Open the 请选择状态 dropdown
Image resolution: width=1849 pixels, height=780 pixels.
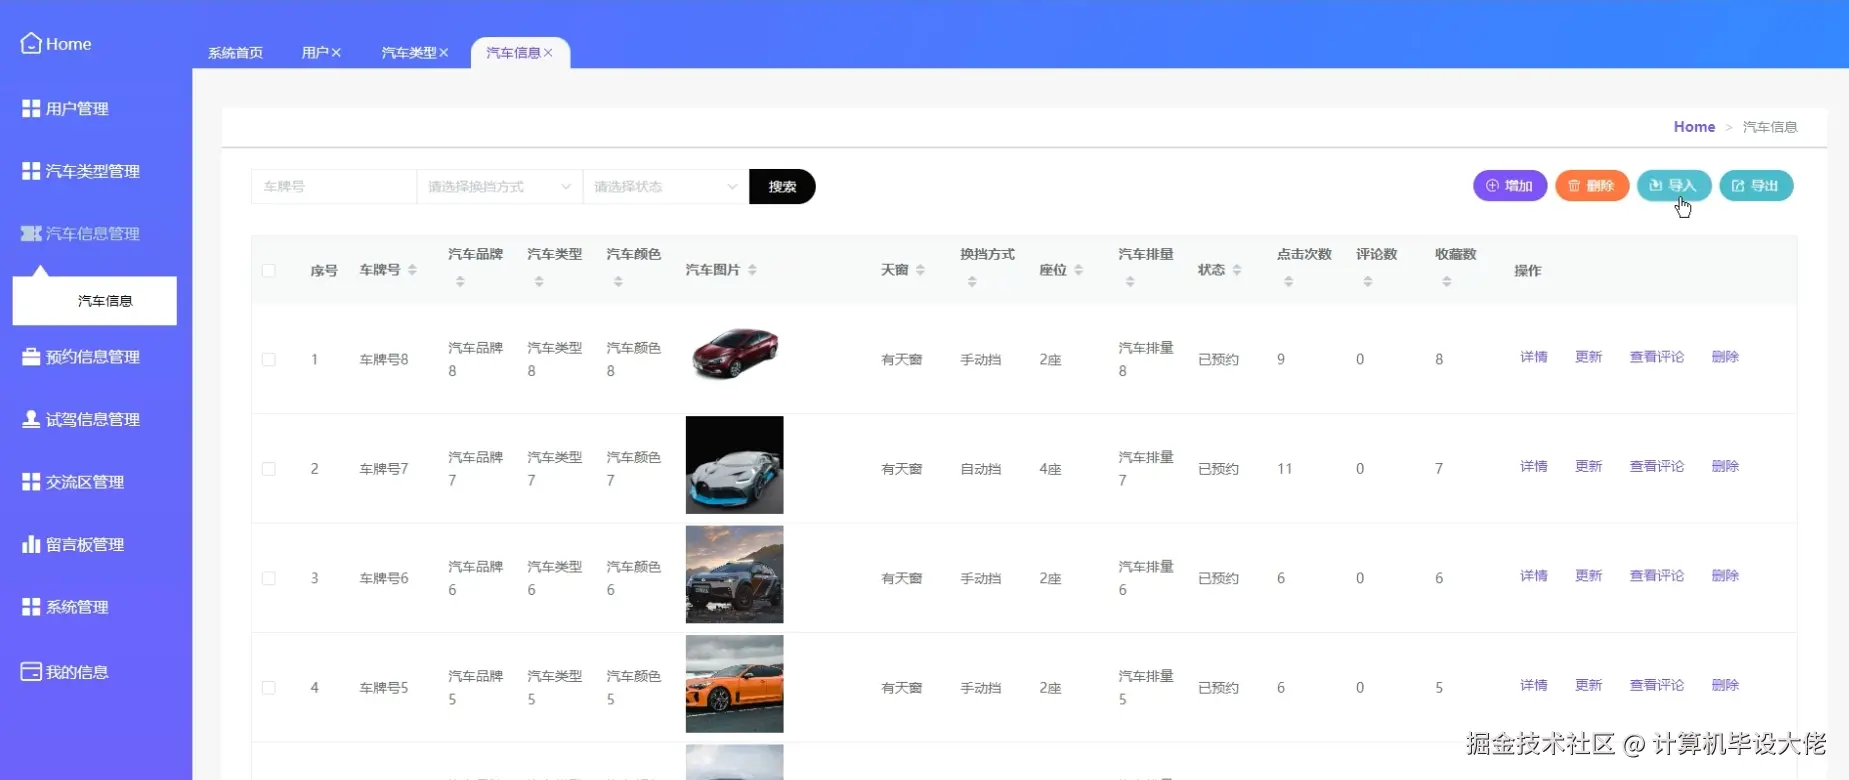(x=665, y=186)
